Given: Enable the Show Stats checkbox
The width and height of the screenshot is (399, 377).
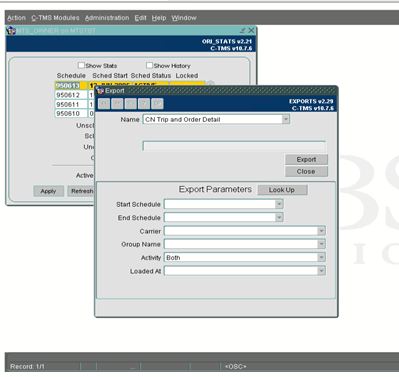Looking at the screenshot, I should click(81, 65).
